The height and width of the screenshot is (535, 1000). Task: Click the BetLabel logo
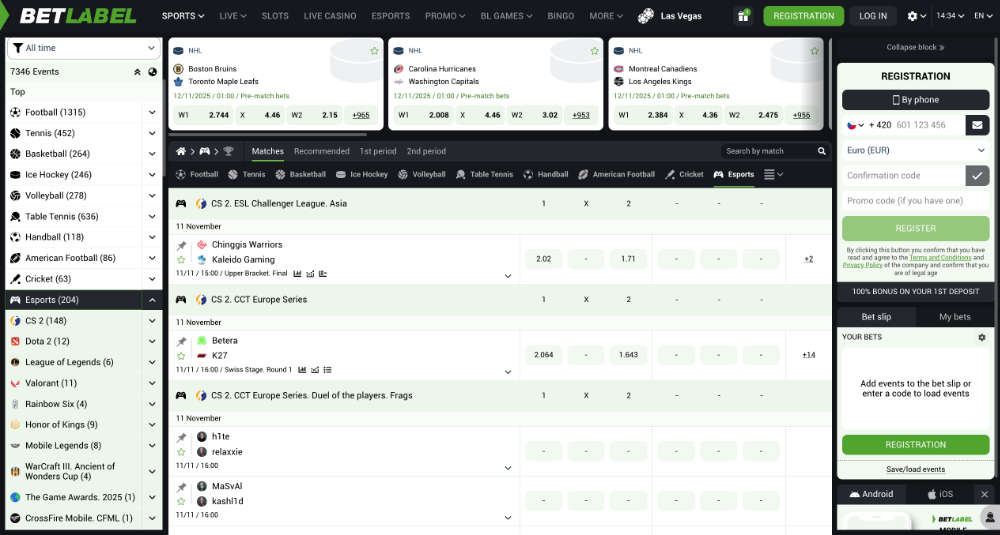[78, 16]
